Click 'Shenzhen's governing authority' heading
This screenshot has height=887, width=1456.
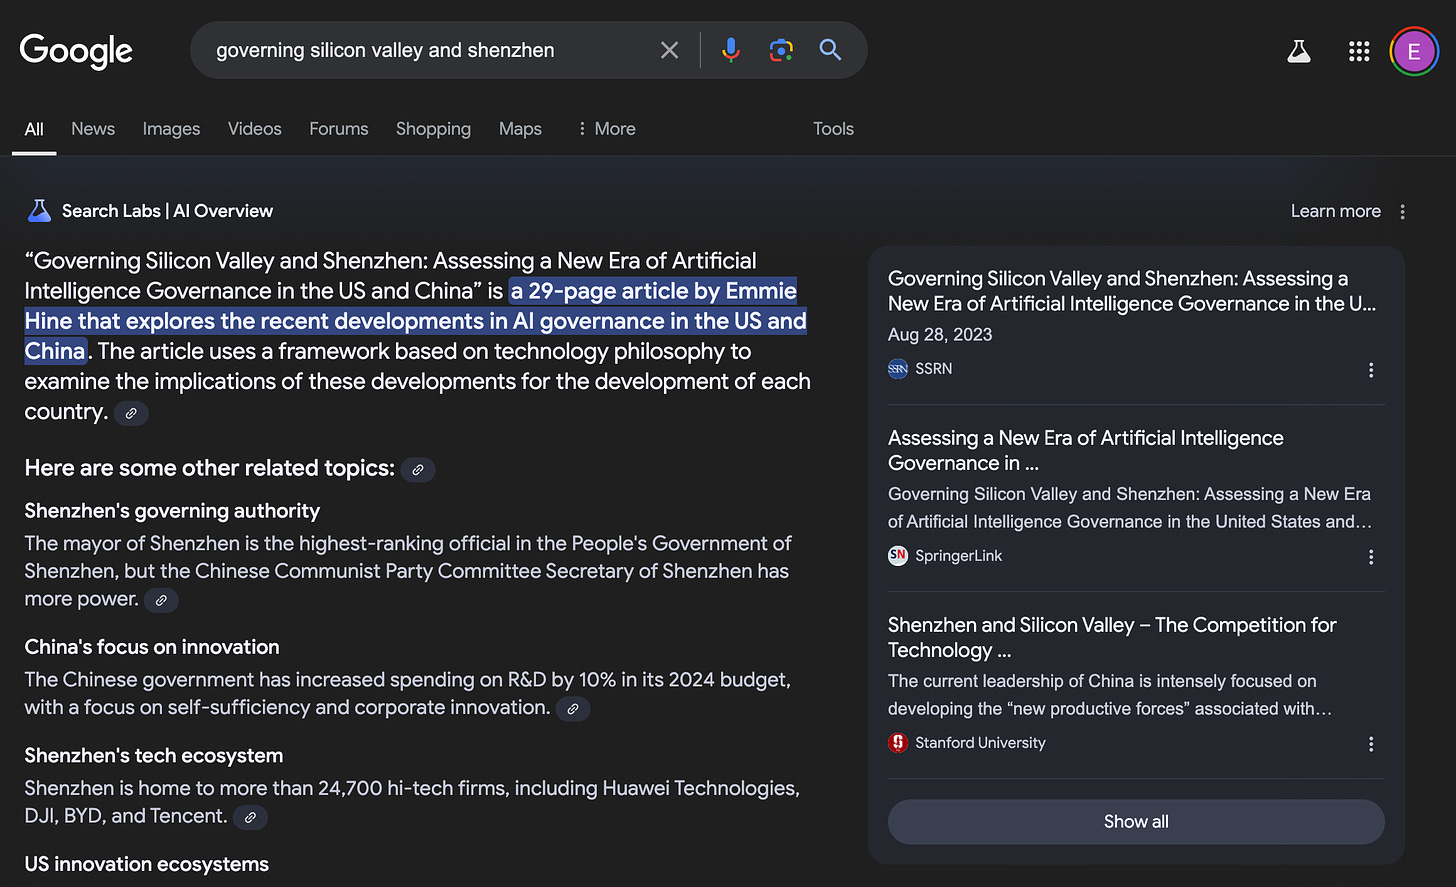point(172,511)
